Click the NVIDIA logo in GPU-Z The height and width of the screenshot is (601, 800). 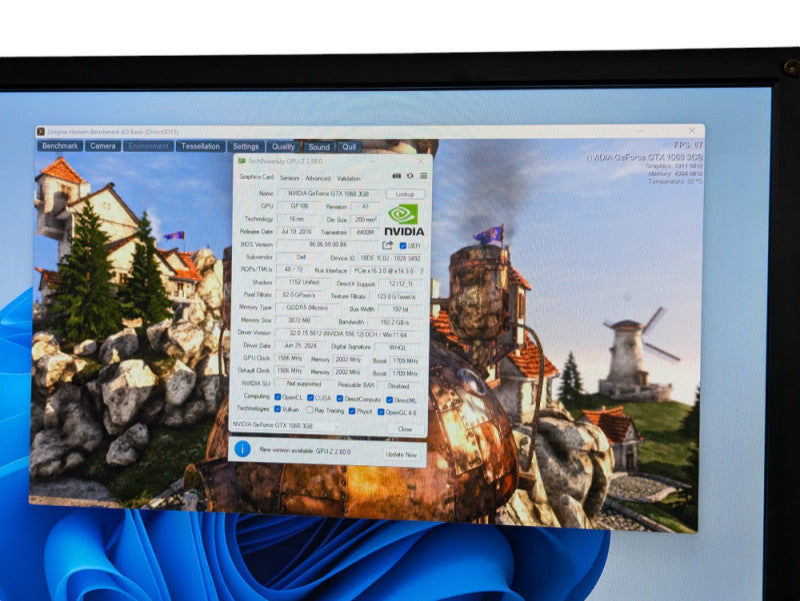[x=404, y=220]
